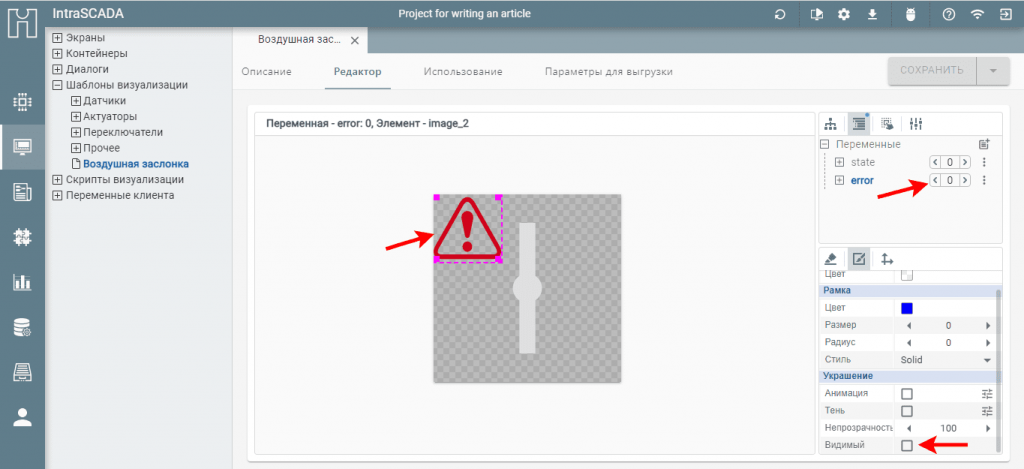Click the selection pointer panel icon
The image size is (1024, 469).
[887, 123]
